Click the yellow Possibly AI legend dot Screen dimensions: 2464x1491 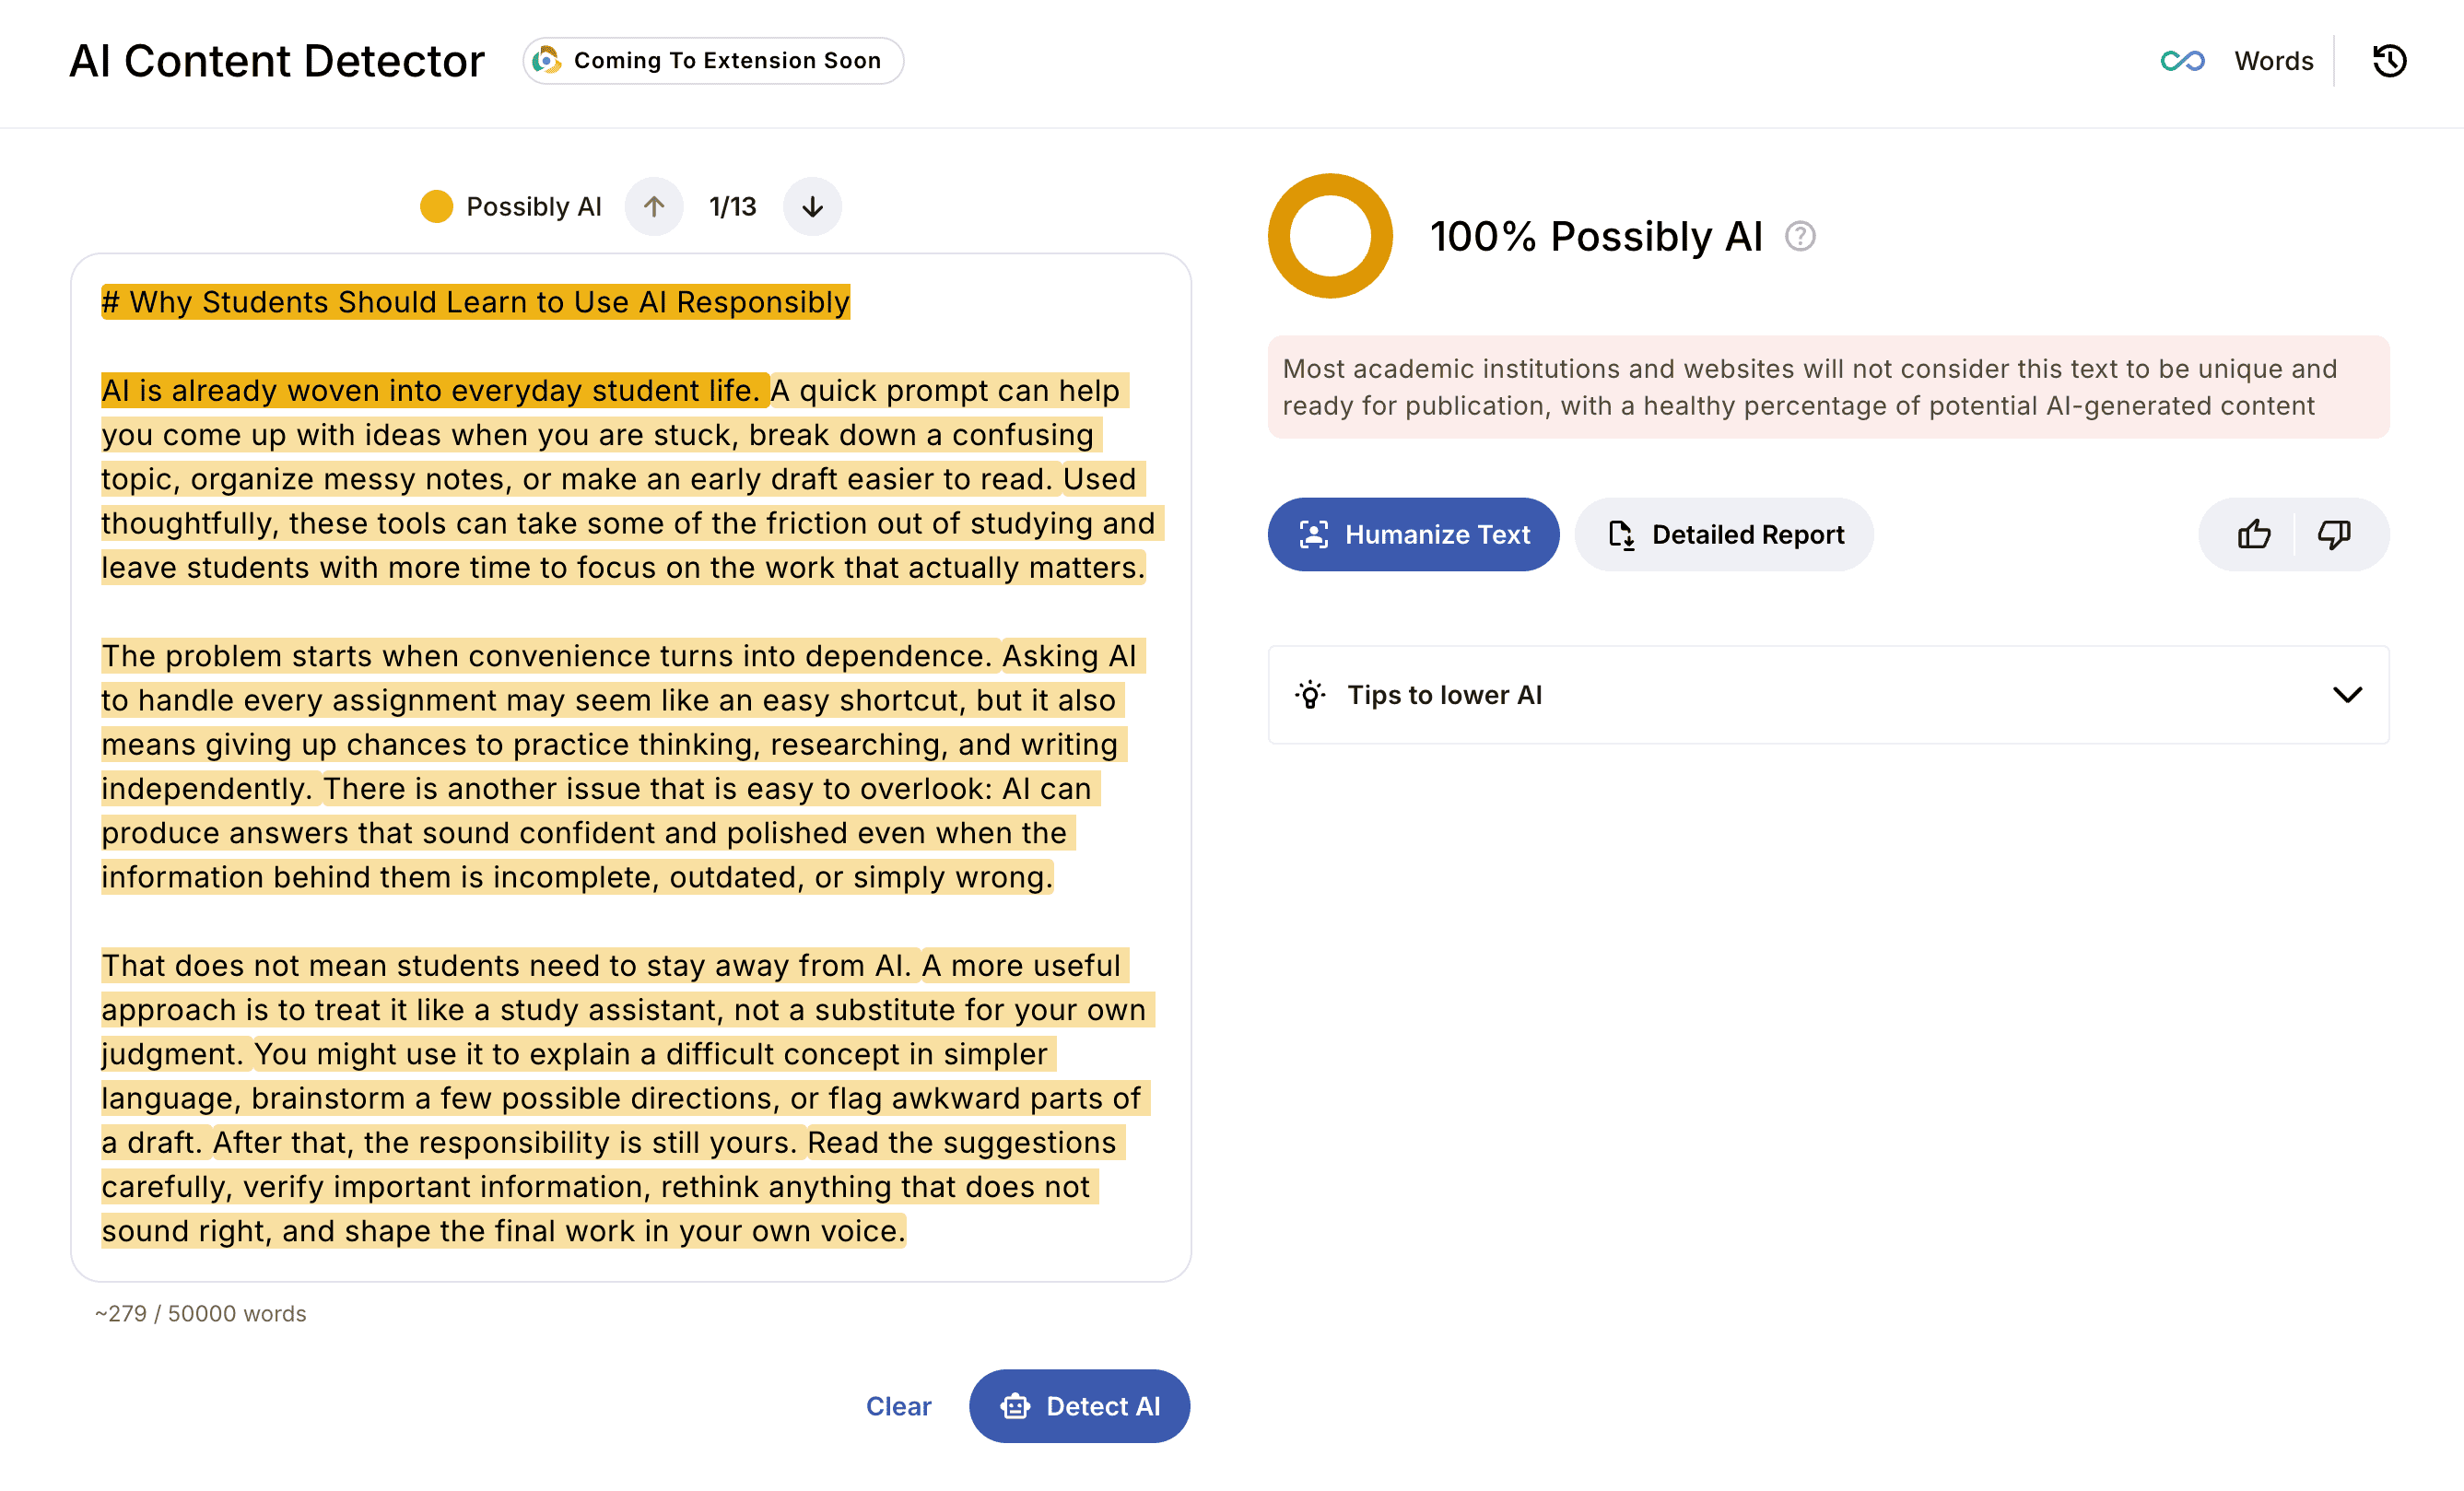coord(436,207)
